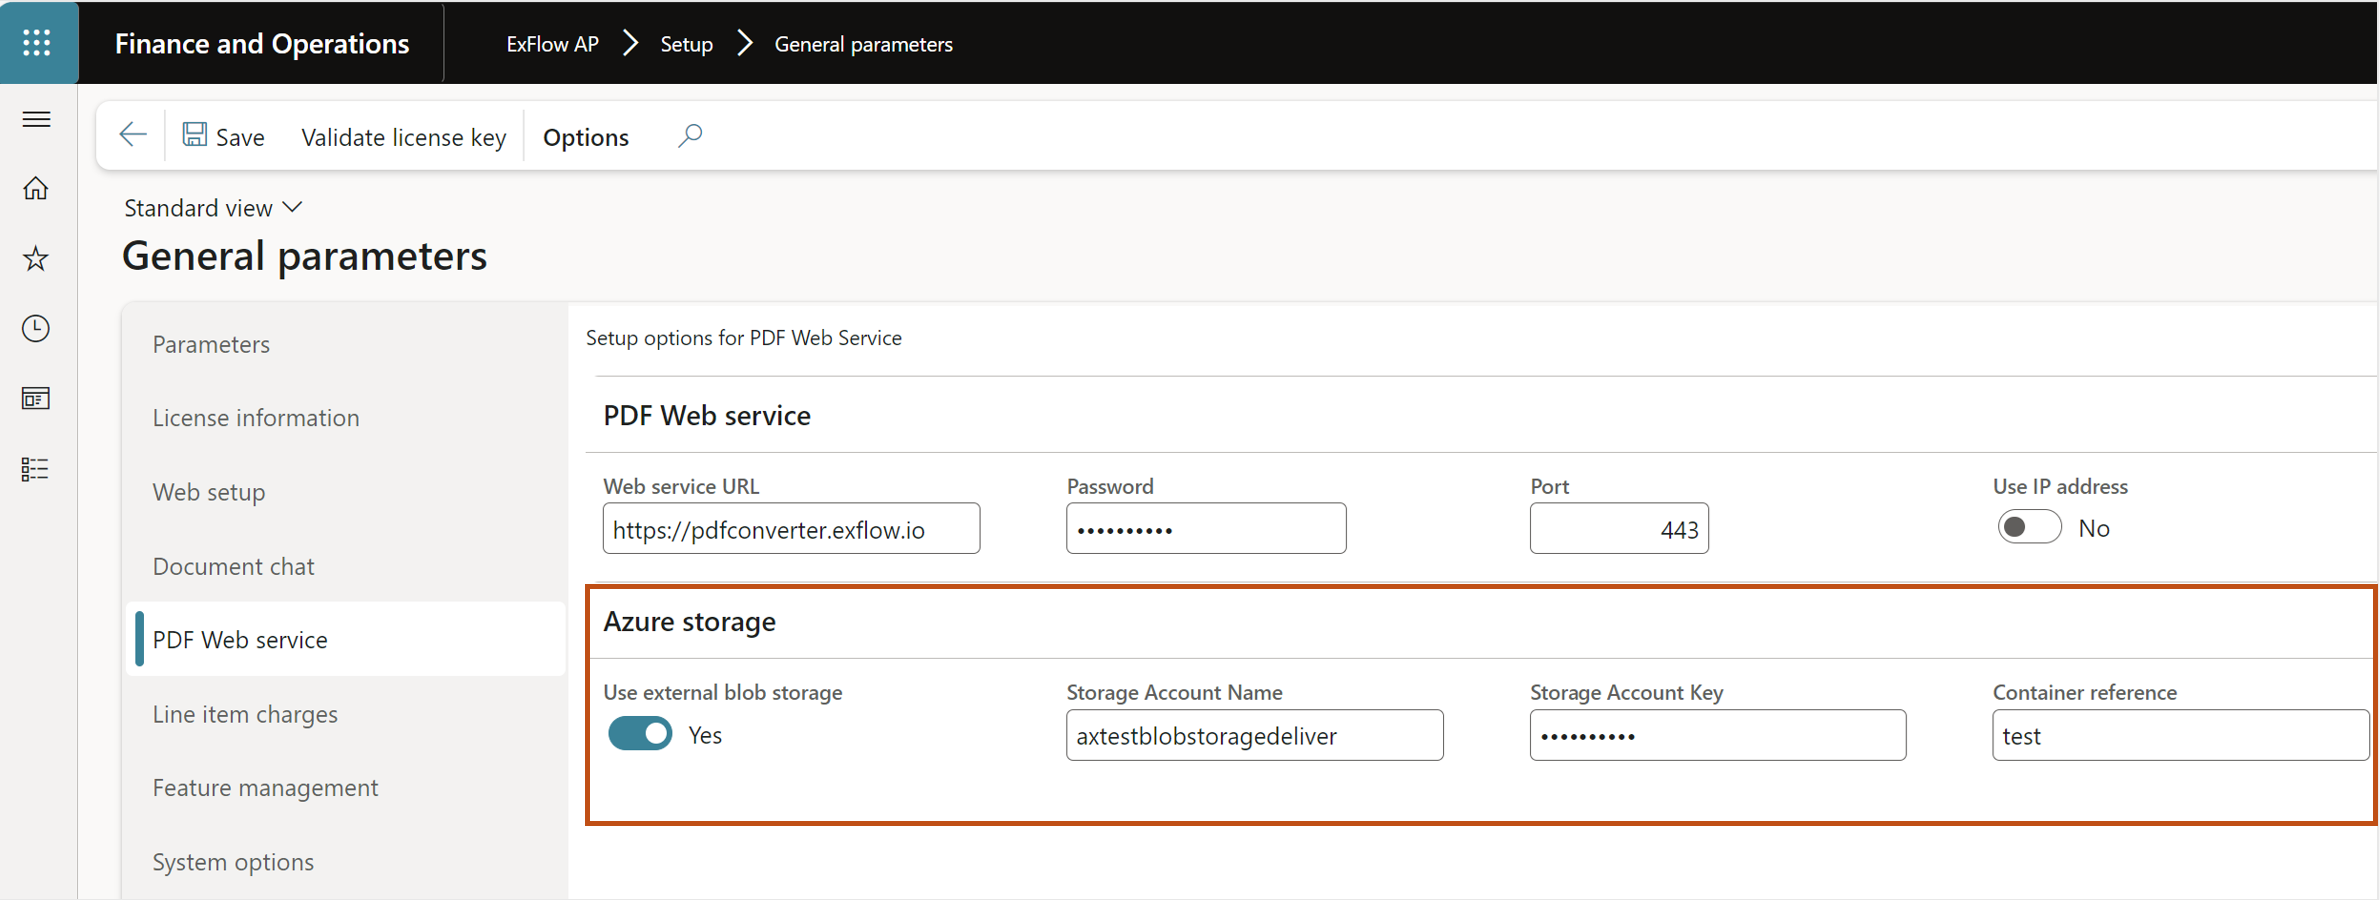The width and height of the screenshot is (2380, 900).
Task: Open the Favorites star icon
Action: point(36,258)
